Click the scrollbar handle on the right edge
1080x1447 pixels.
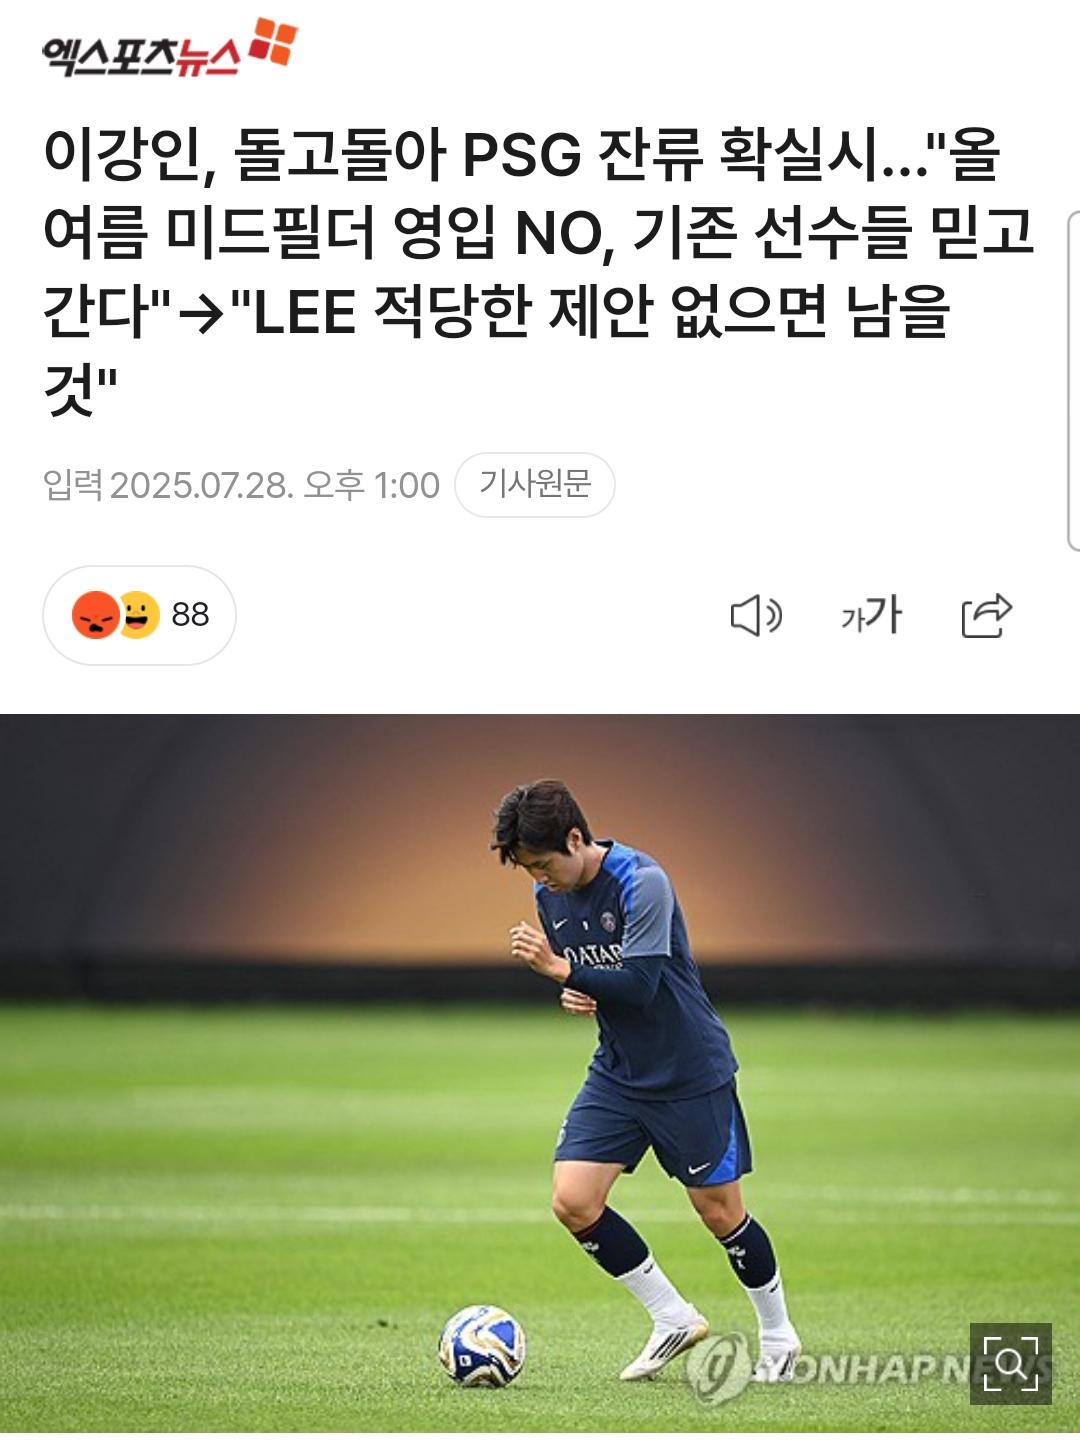point(1074,381)
